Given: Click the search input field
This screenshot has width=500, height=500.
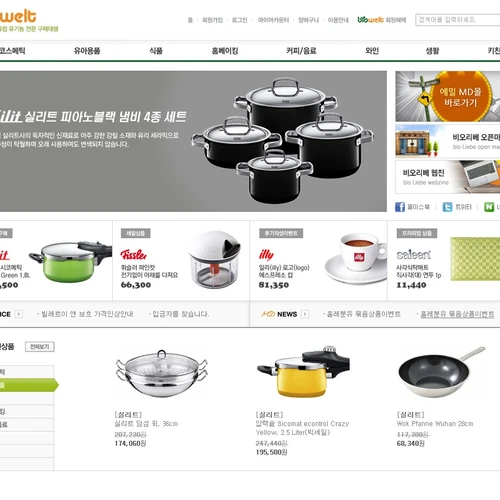Looking at the screenshot, I should coord(458,20).
